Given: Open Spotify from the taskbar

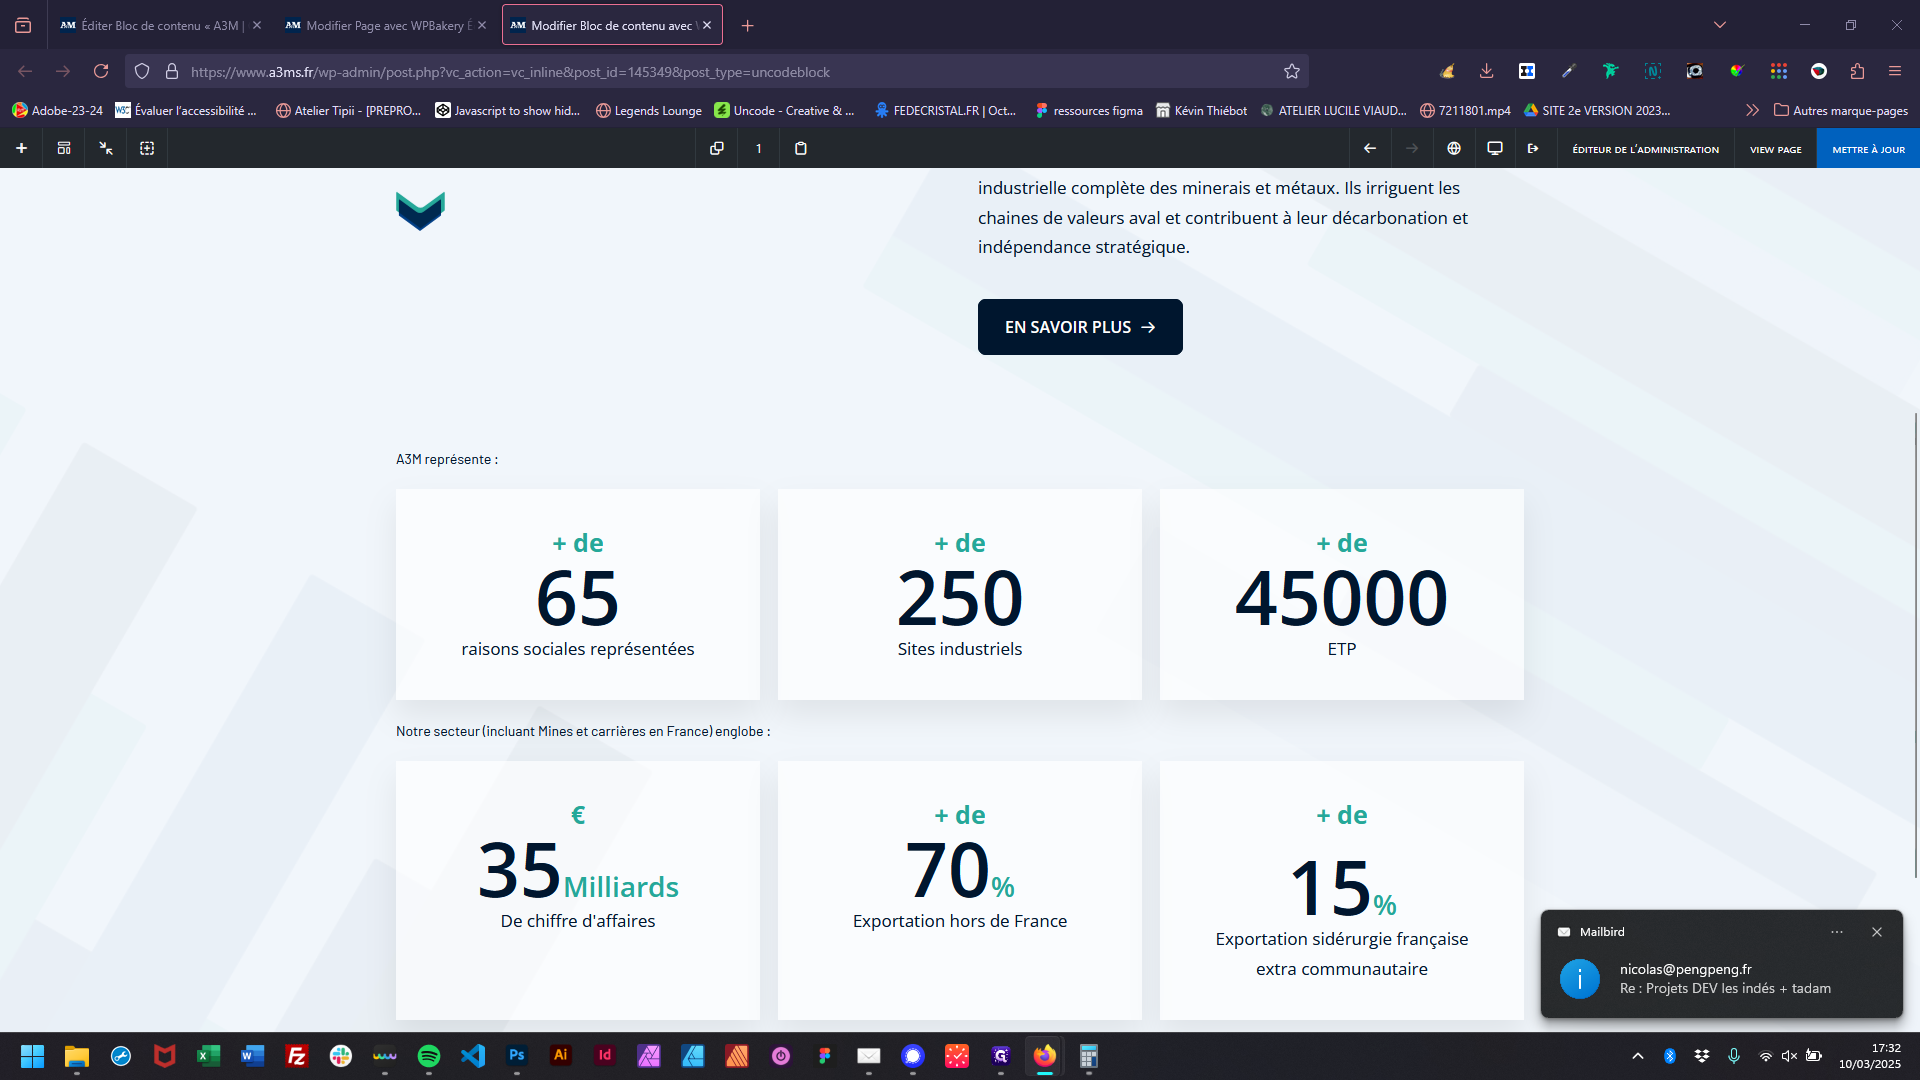Looking at the screenshot, I should click(x=429, y=1056).
